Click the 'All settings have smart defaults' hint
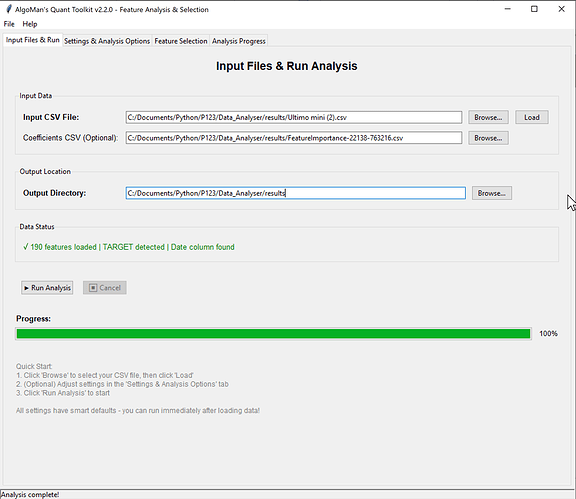576x499 pixels. [x=138, y=410]
